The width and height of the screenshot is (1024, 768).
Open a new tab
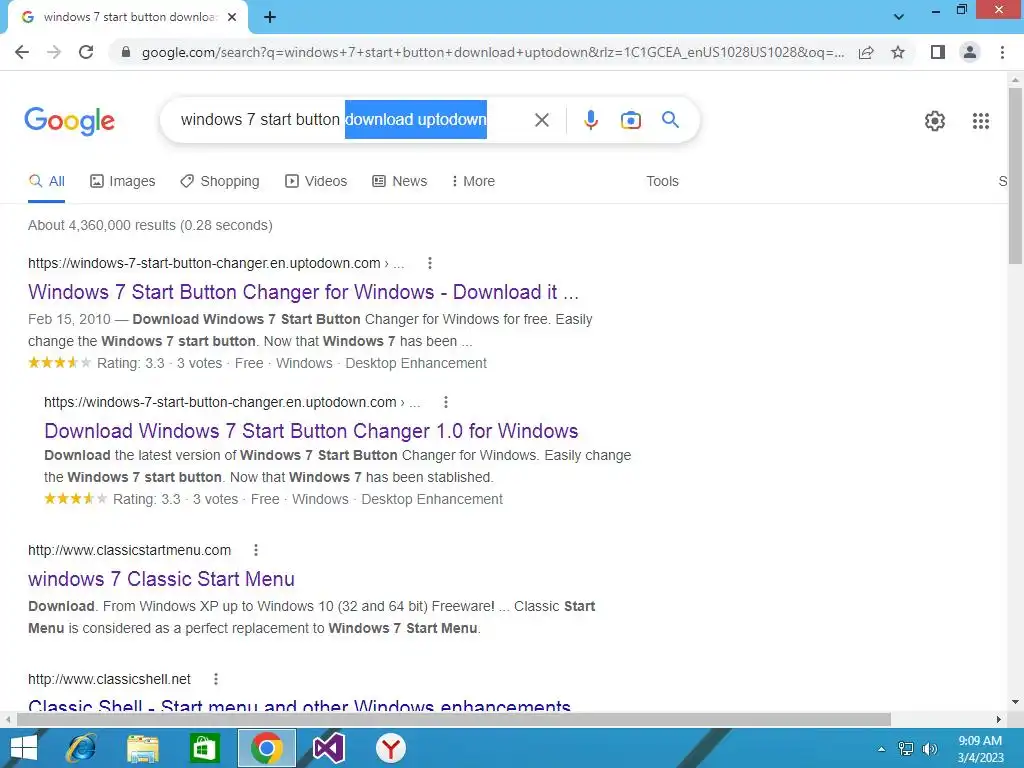[270, 18]
